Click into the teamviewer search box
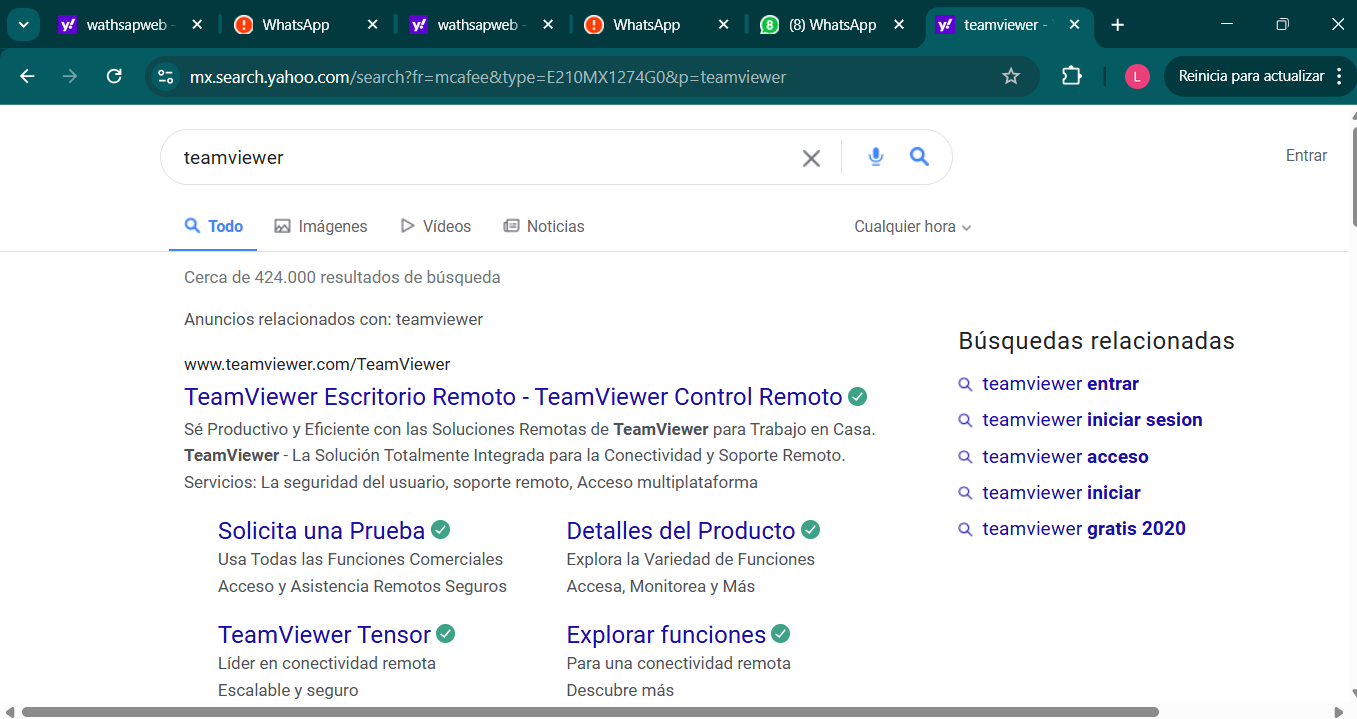Screen dimensions: 1357x719 pos(485,158)
